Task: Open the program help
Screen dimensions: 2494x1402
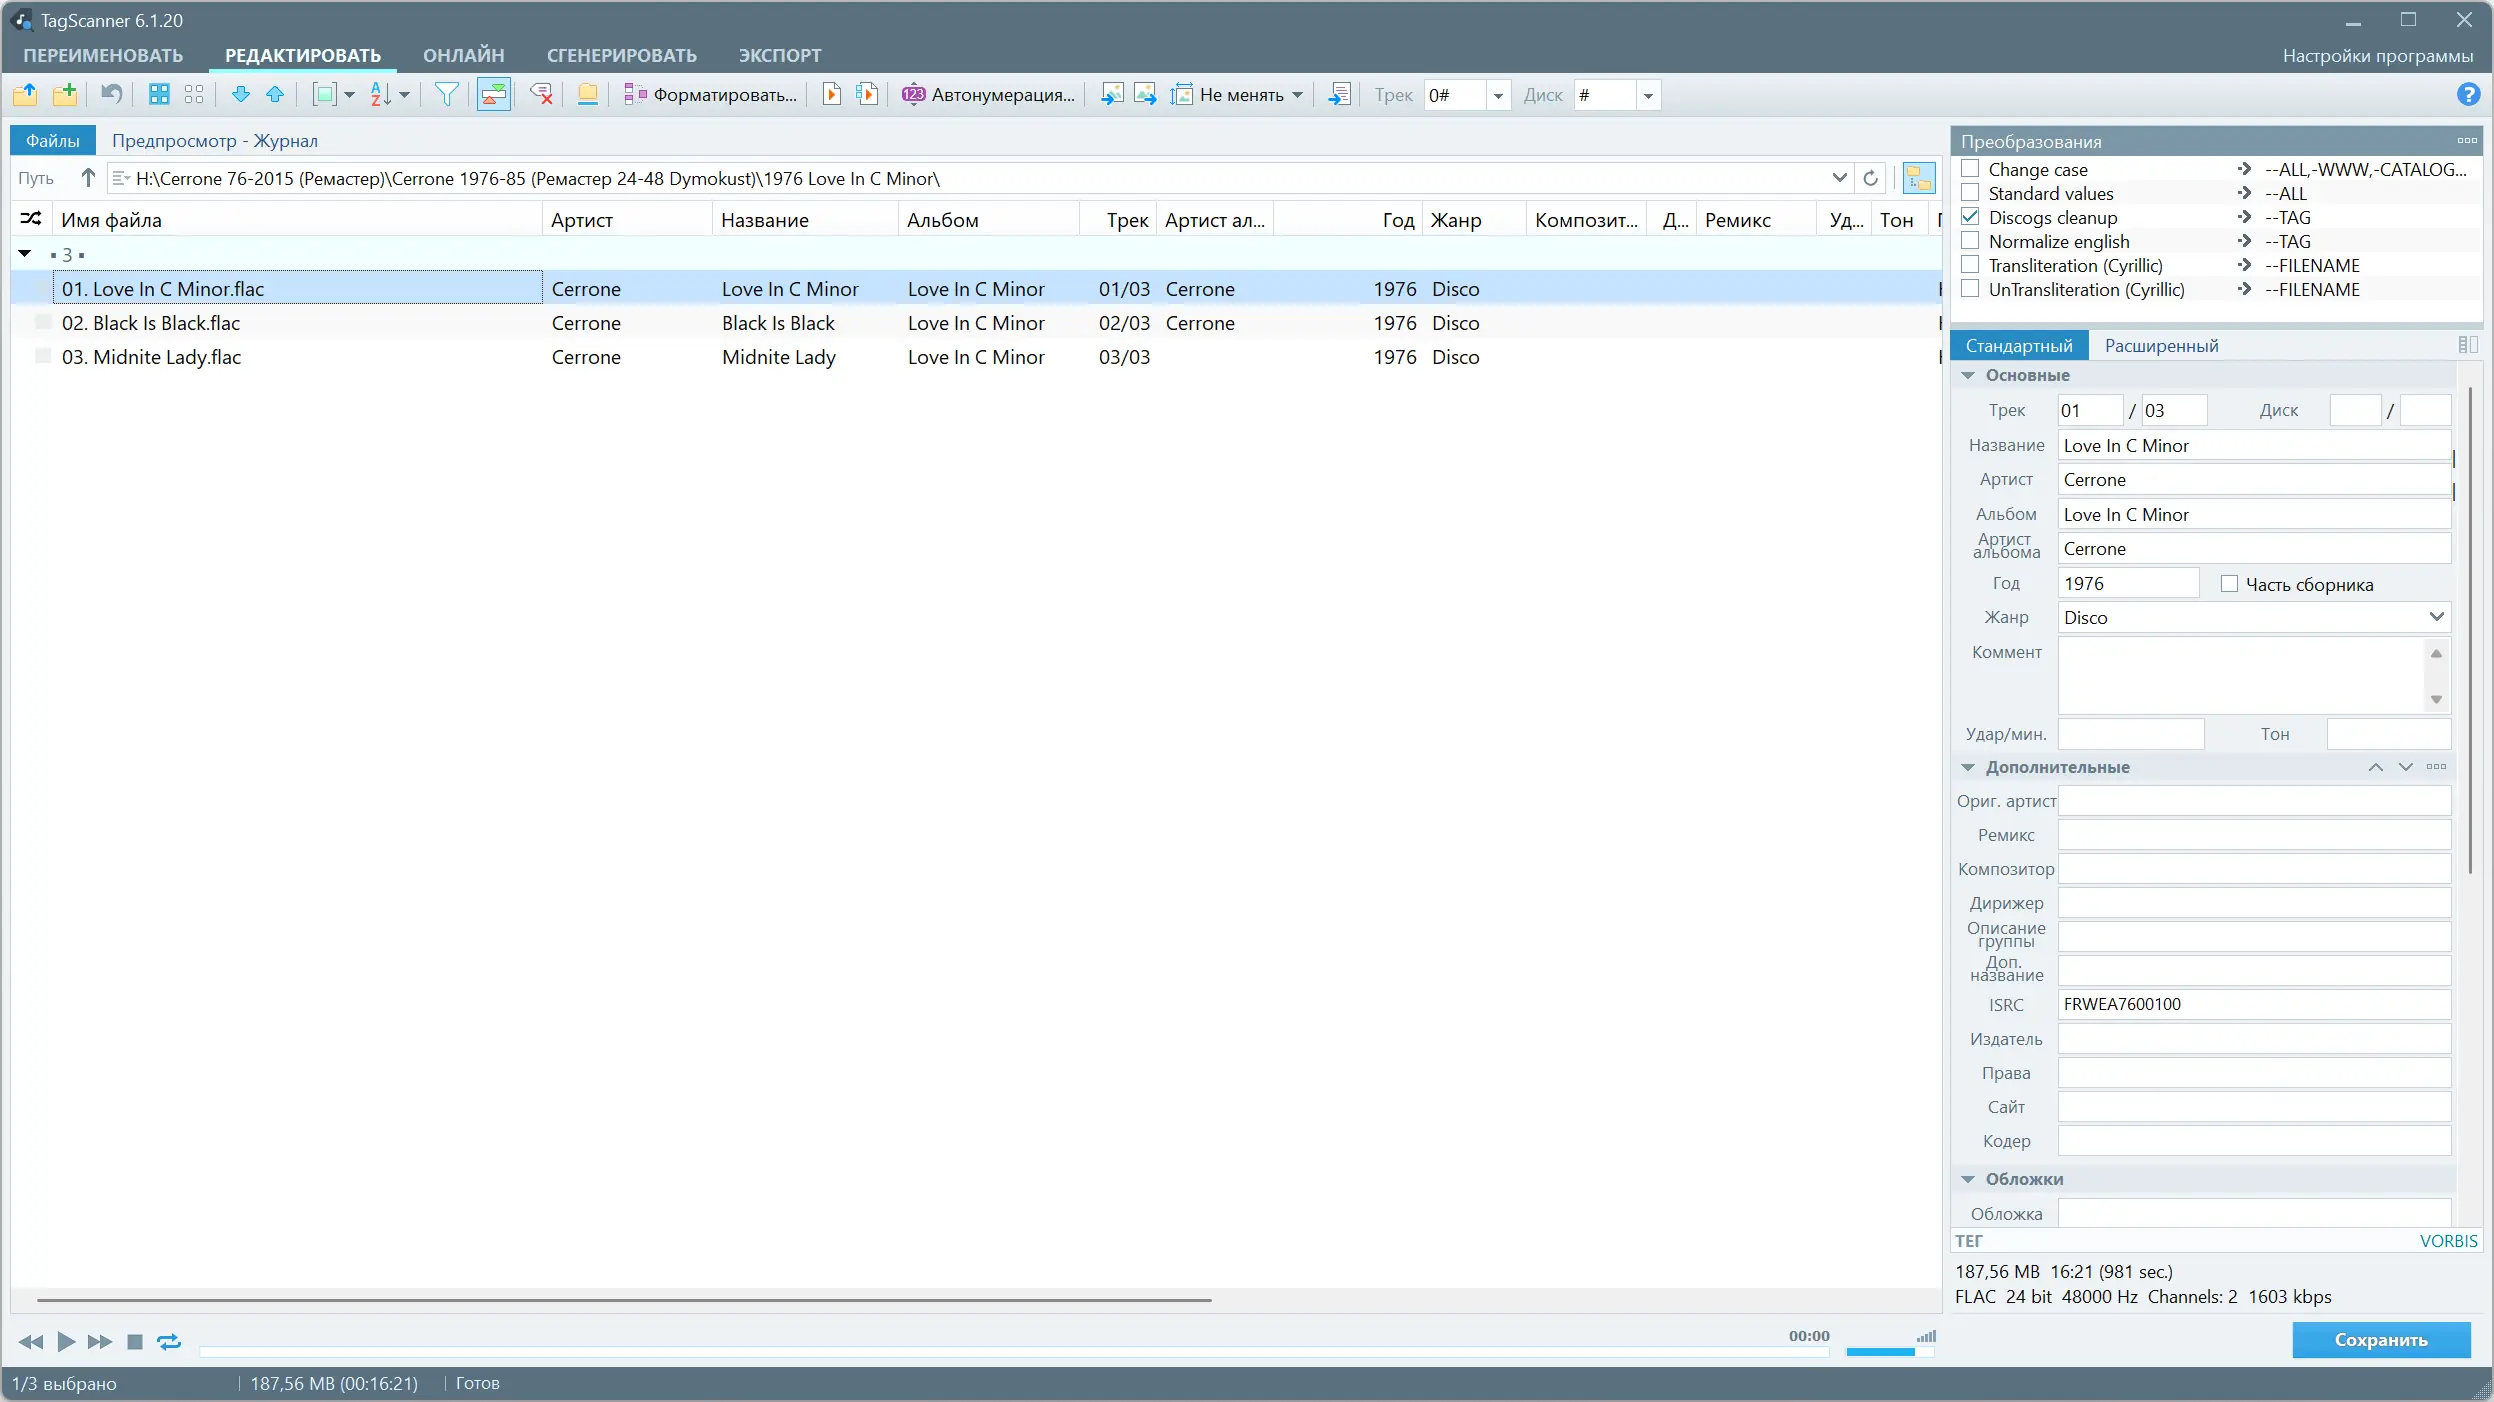Action: pyautogui.click(x=2468, y=94)
